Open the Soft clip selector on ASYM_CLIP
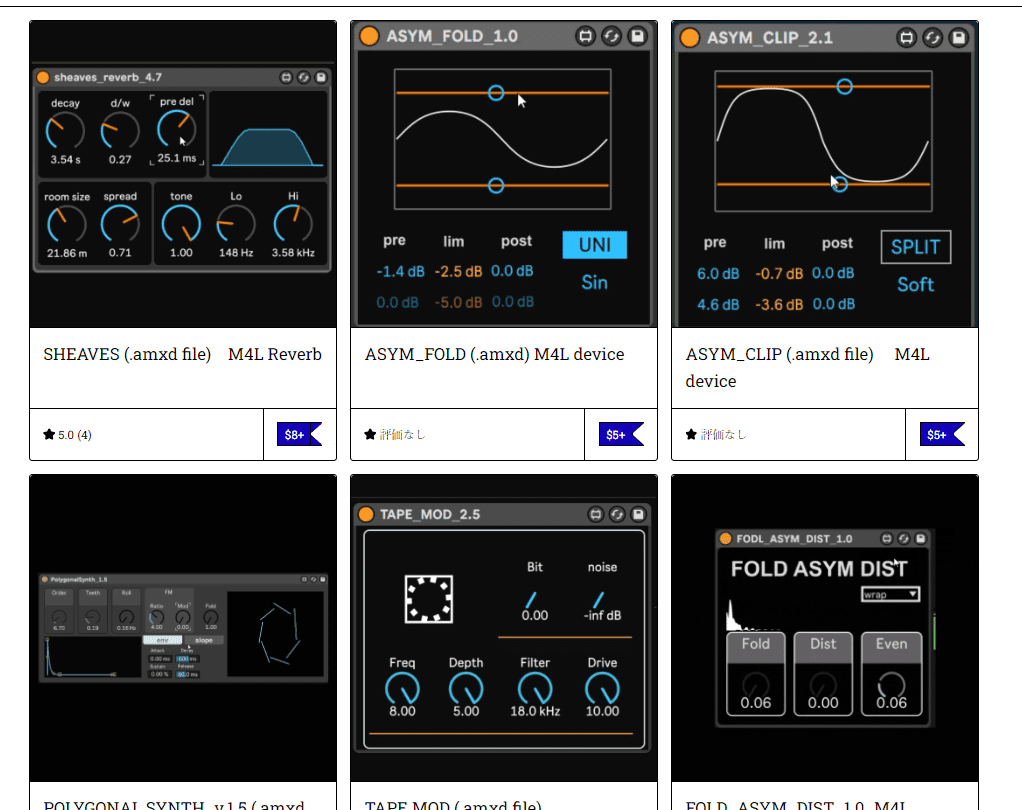Viewport: 1022px width, 810px height. pos(915,284)
